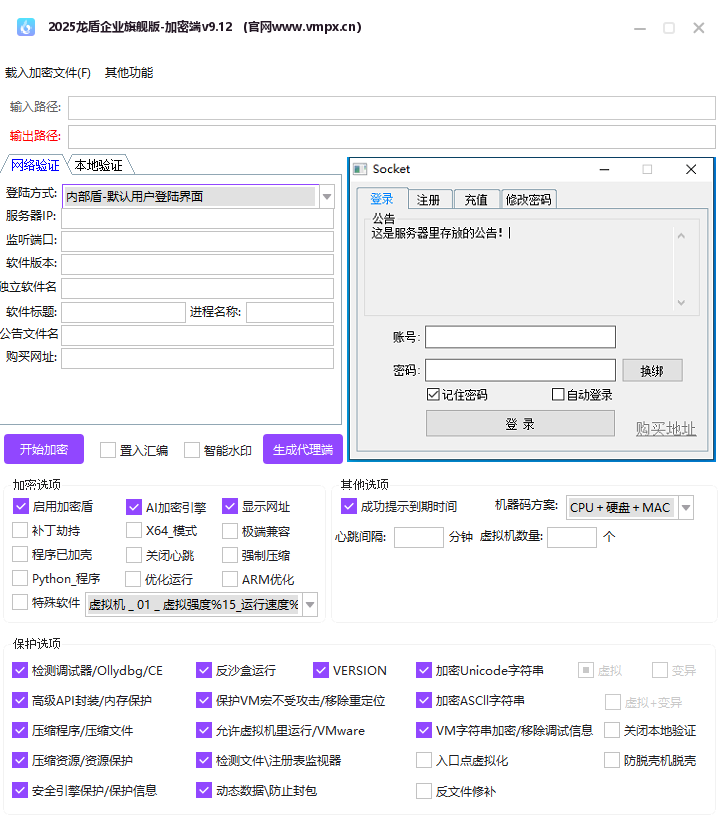This screenshot has width=723, height=829.
Task: Click the 购买网址 input field
Action: (x=198, y=358)
